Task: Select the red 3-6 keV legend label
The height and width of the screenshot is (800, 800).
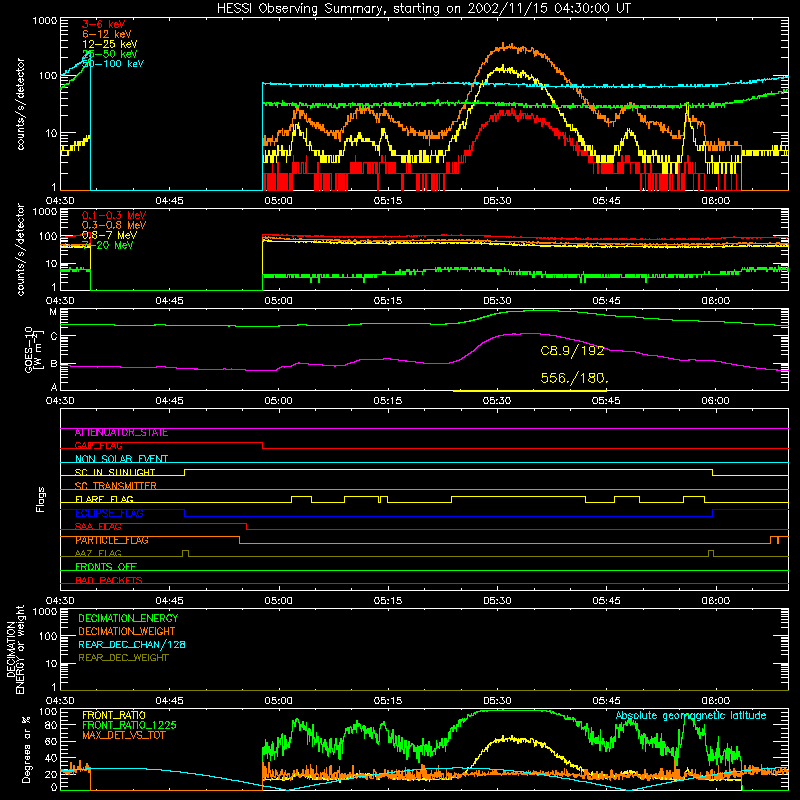Action: 103,24
